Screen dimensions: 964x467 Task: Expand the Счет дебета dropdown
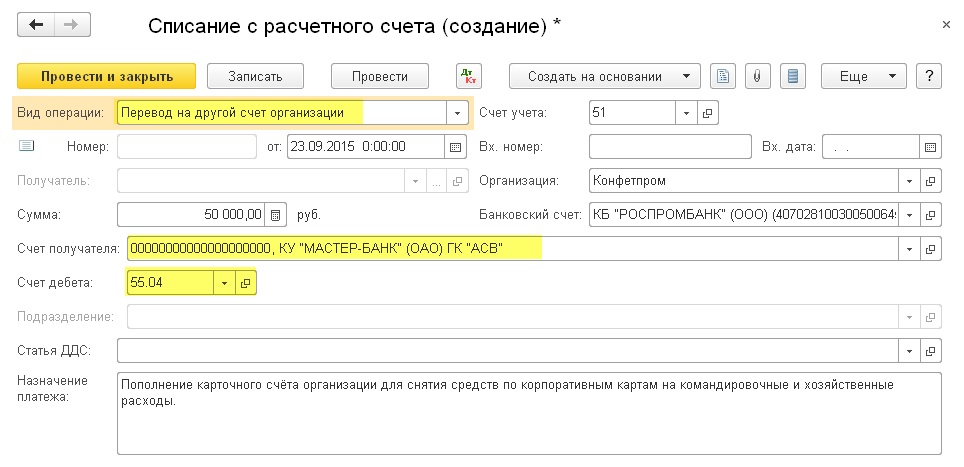click(224, 283)
